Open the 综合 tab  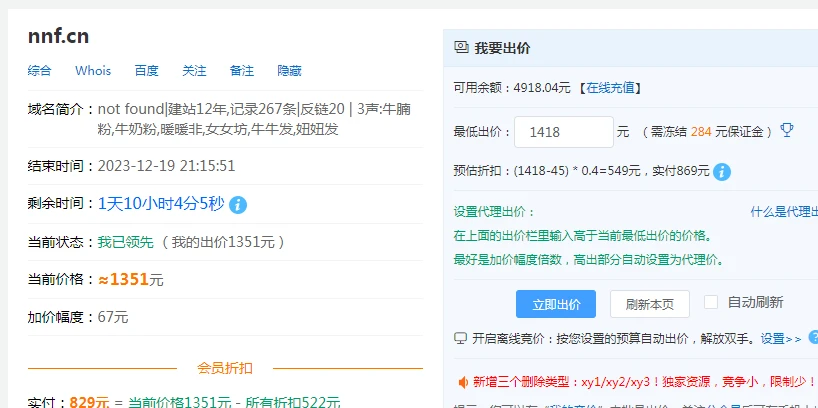click(40, 71)
